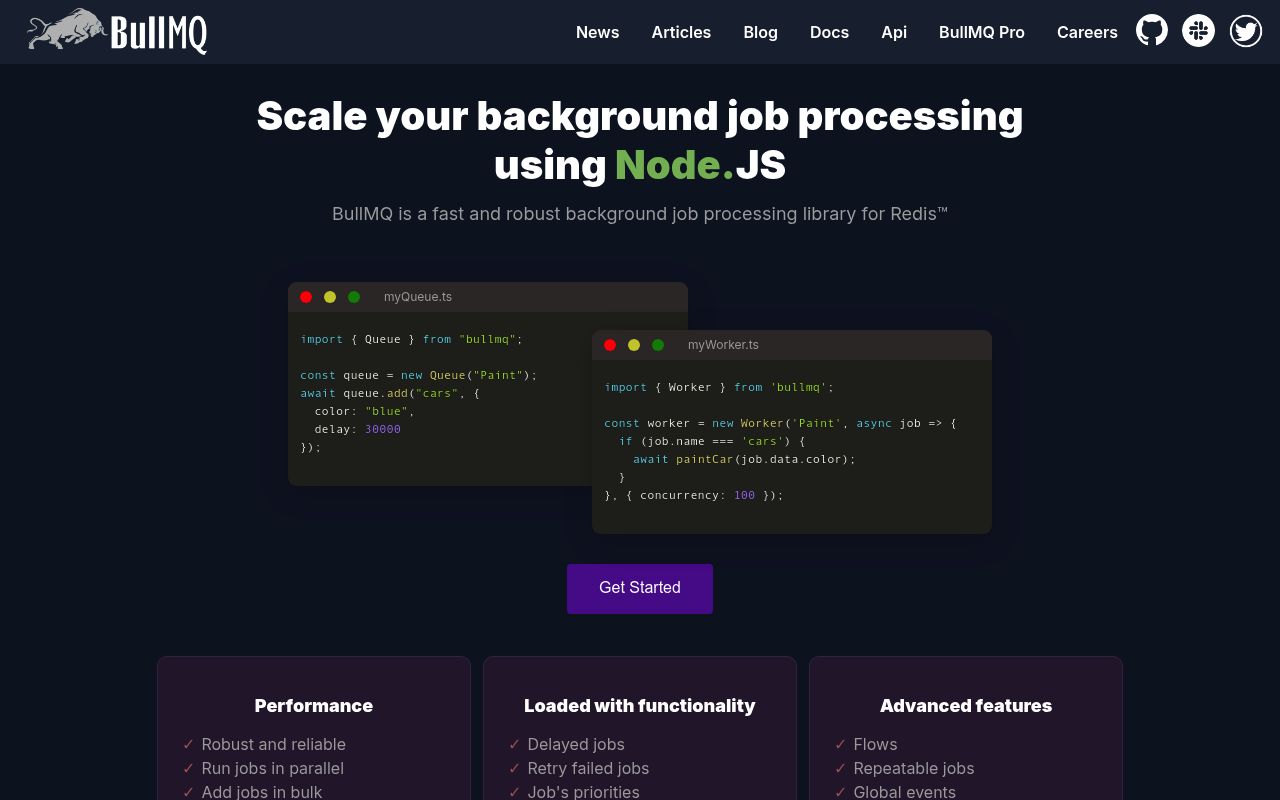Click the 'await queue.add("cars"' code line
The width and height of the screenshot is (1280, 800).
tap(390, 393)
